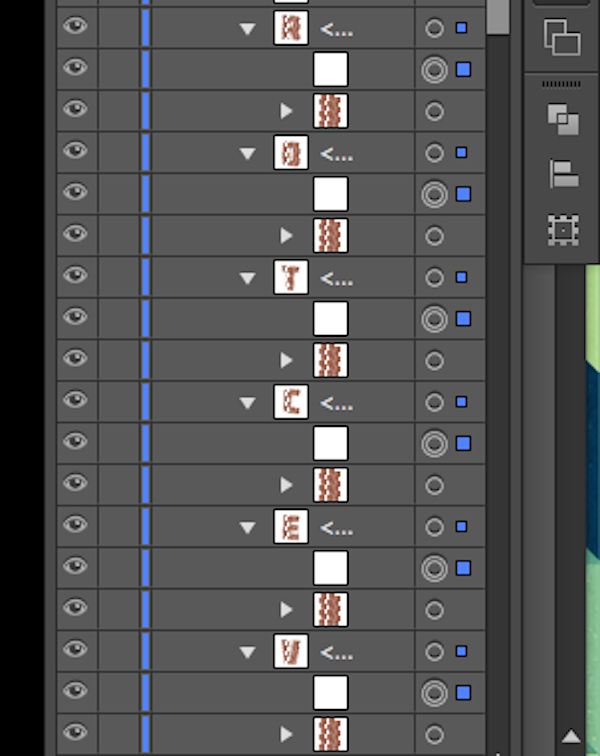The image size is (600, 756).
Task: Open the Pathfinder panel from the dock
Action: point(563,121)
